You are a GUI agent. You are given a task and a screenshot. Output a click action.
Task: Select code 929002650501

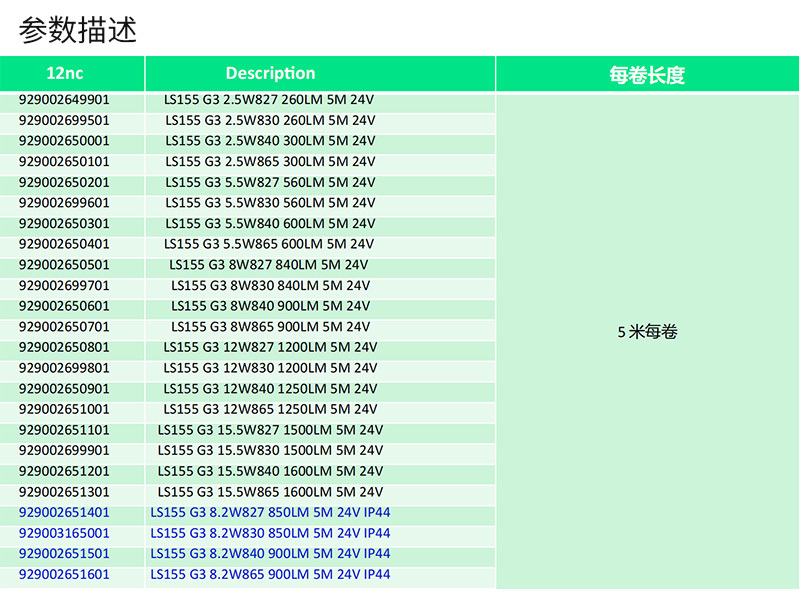click(x=64, y=265)
